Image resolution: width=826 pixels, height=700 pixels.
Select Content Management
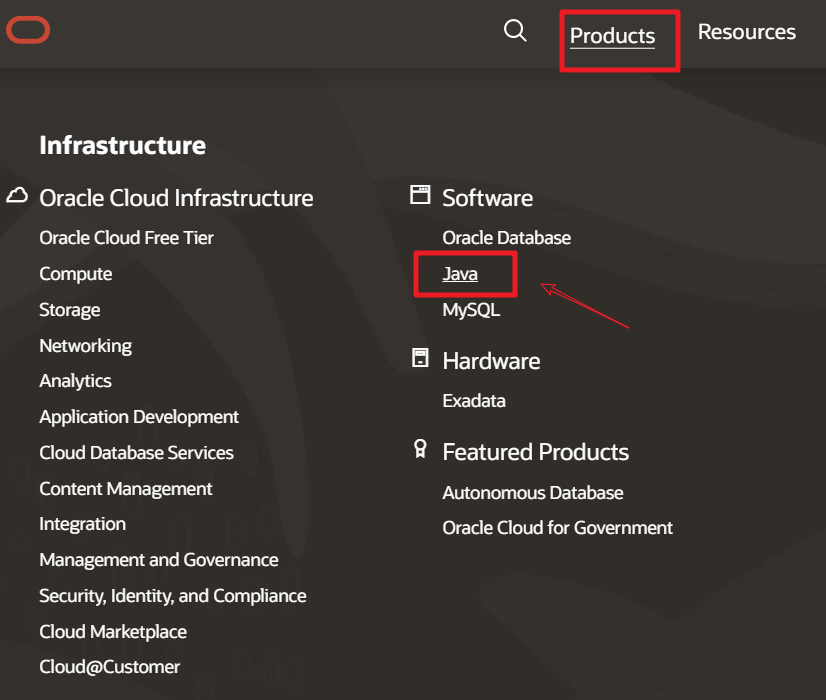126,489
